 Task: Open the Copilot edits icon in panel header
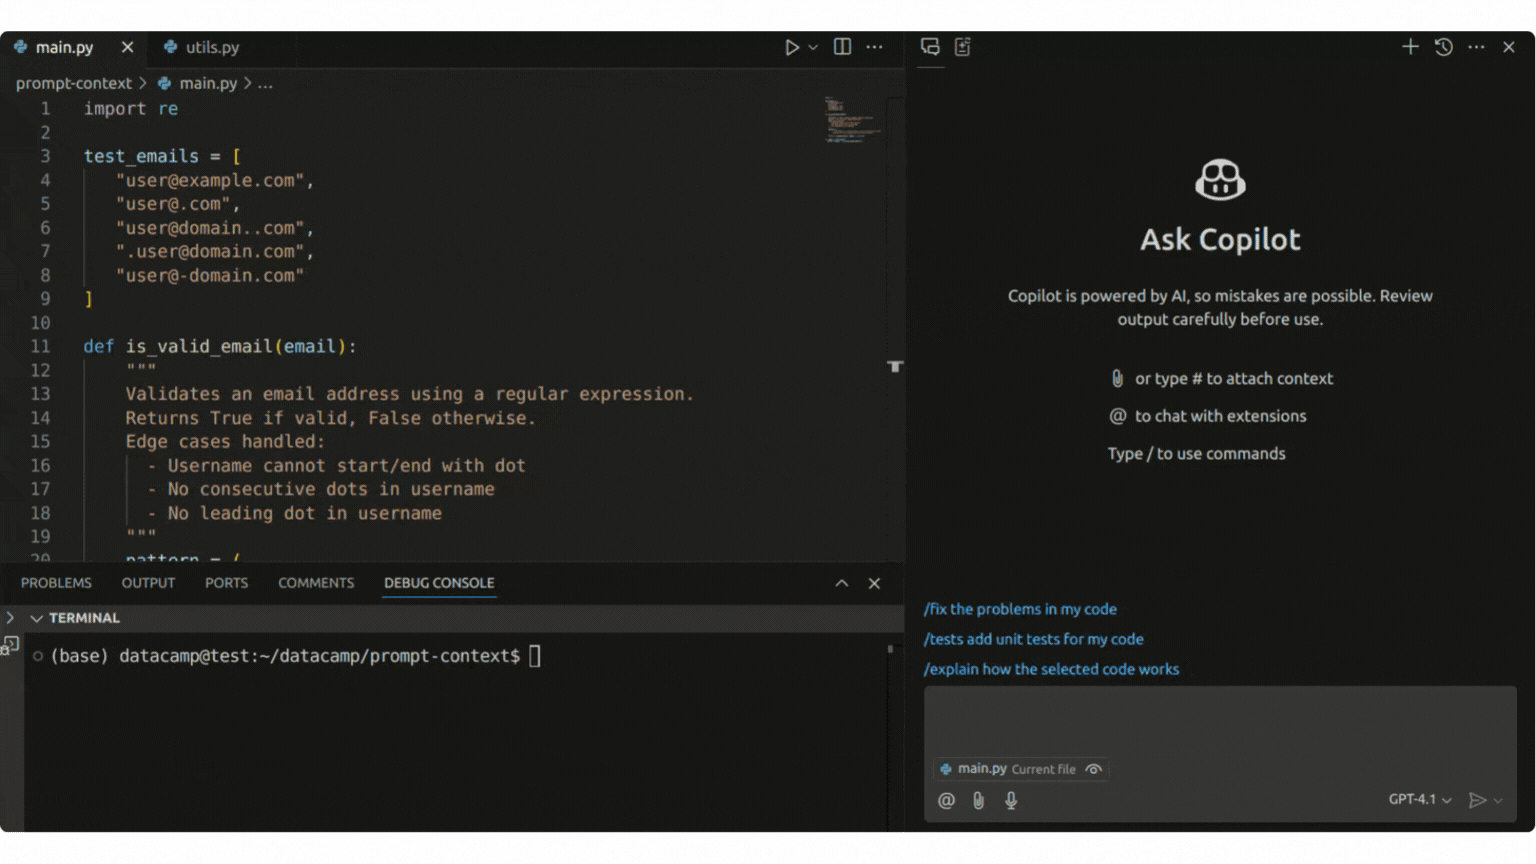[x=963, y=47]
